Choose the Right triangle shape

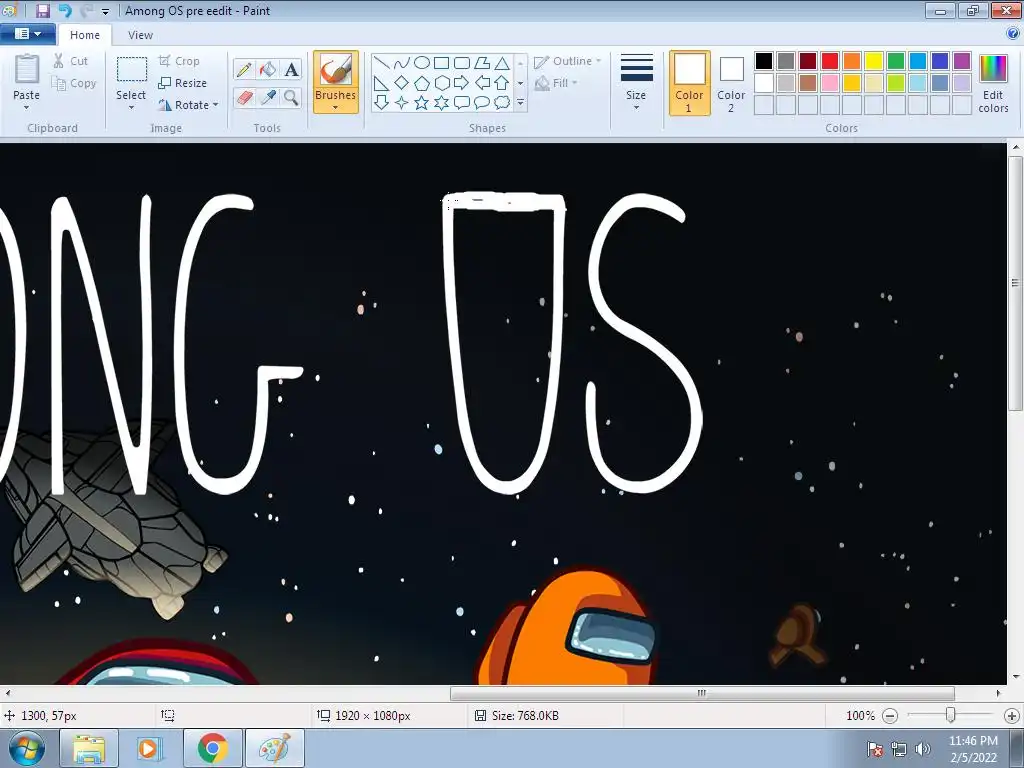tap(382, 83)
